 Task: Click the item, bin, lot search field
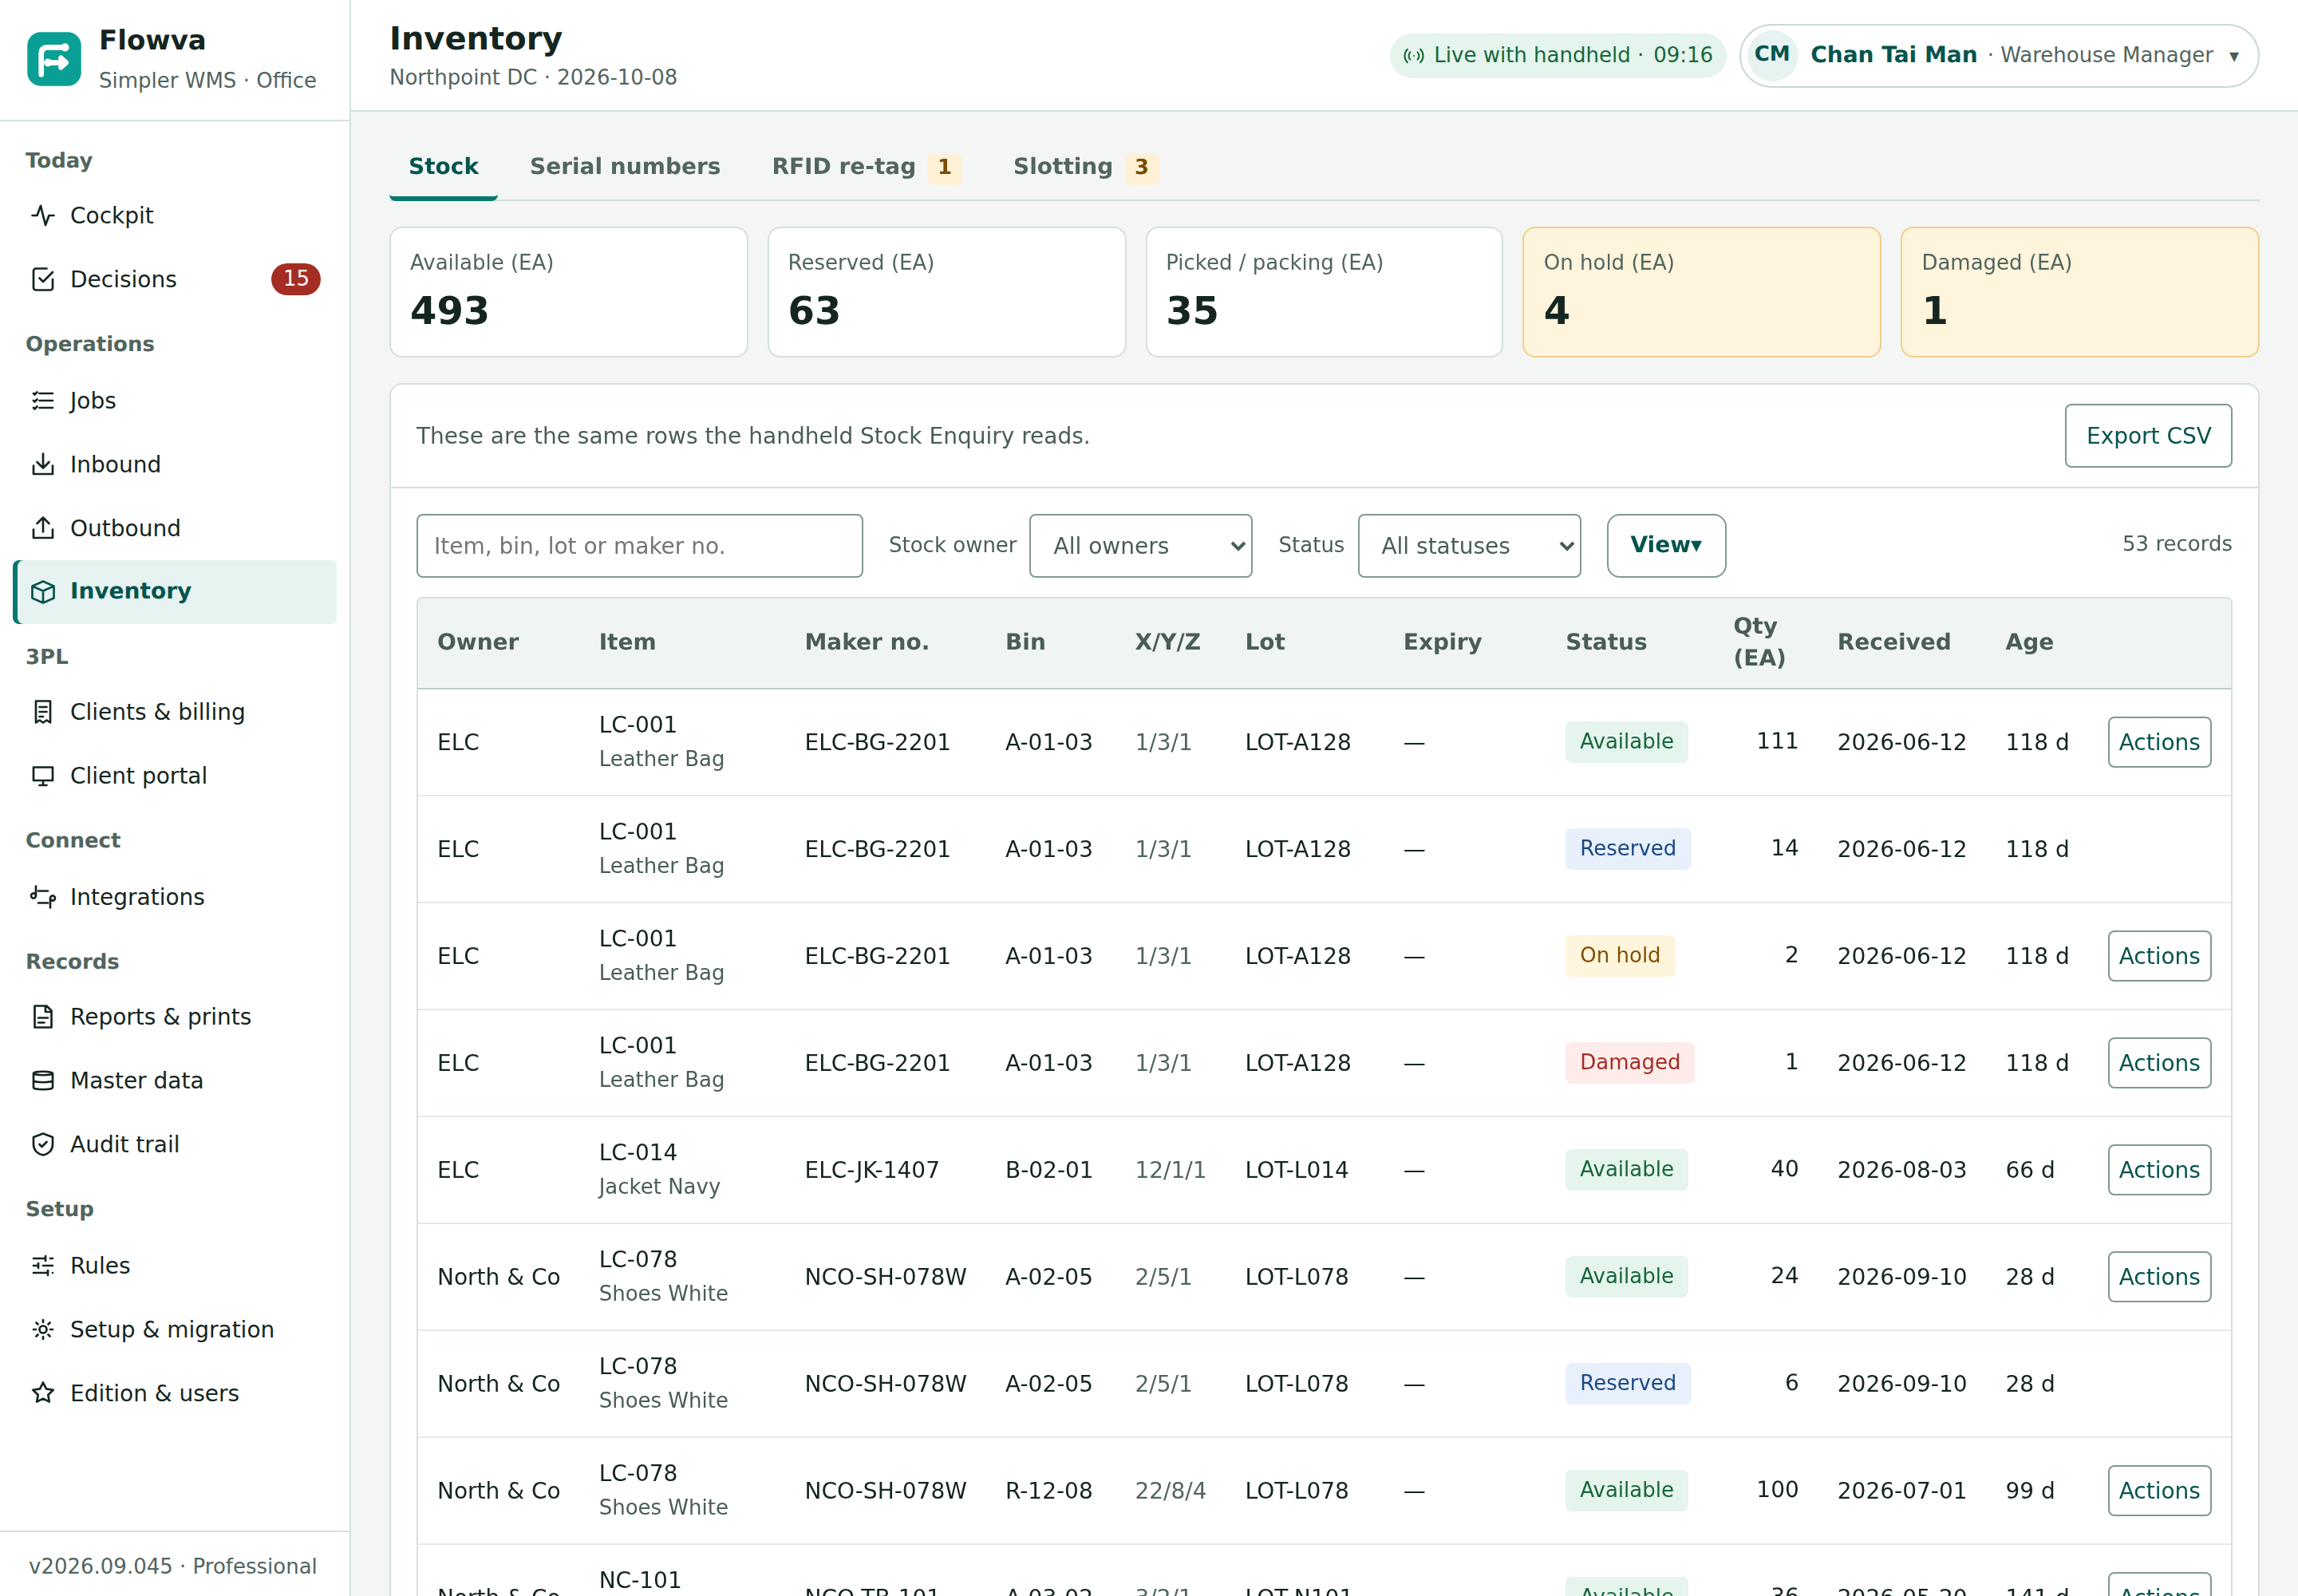click(x=639, y=546)
